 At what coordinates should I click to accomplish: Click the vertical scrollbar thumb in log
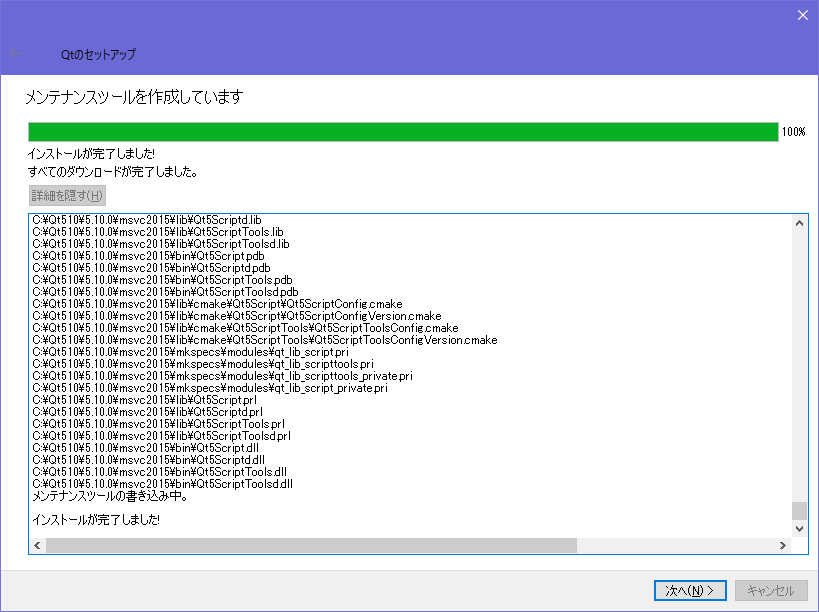(799, 511)
